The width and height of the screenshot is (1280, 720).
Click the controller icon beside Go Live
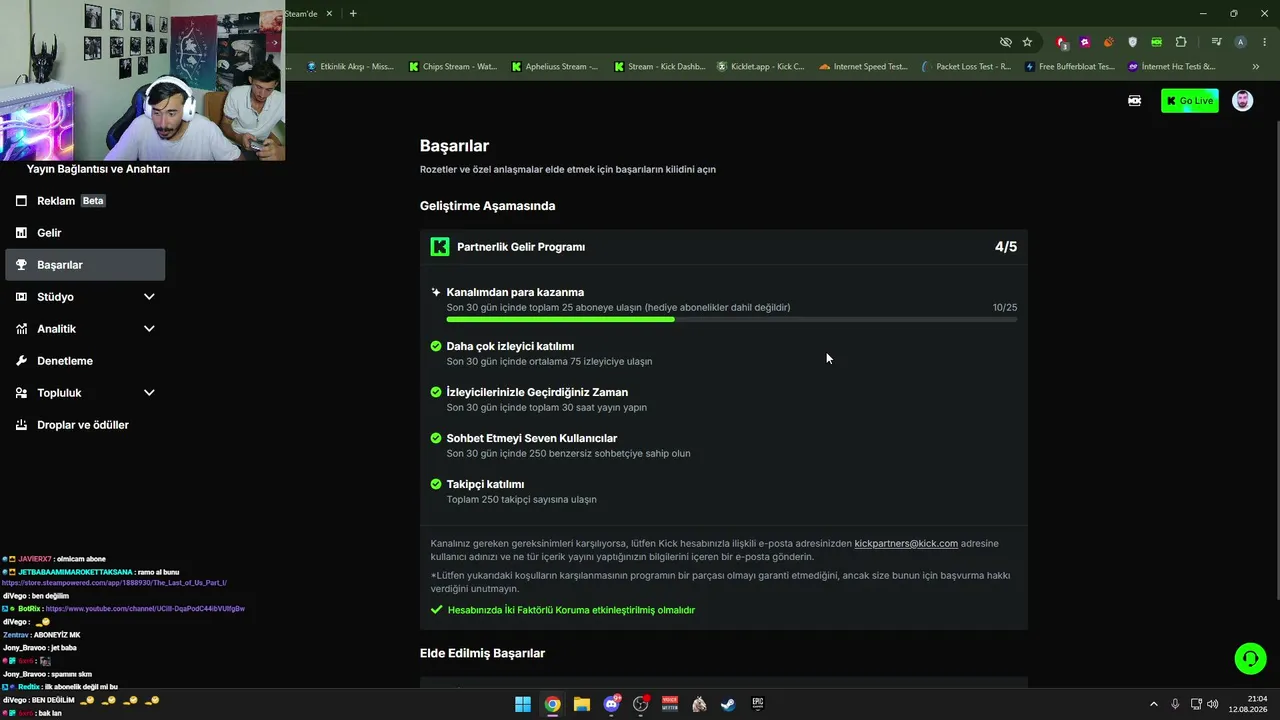pyautogui.click(x=1135, y=101)
